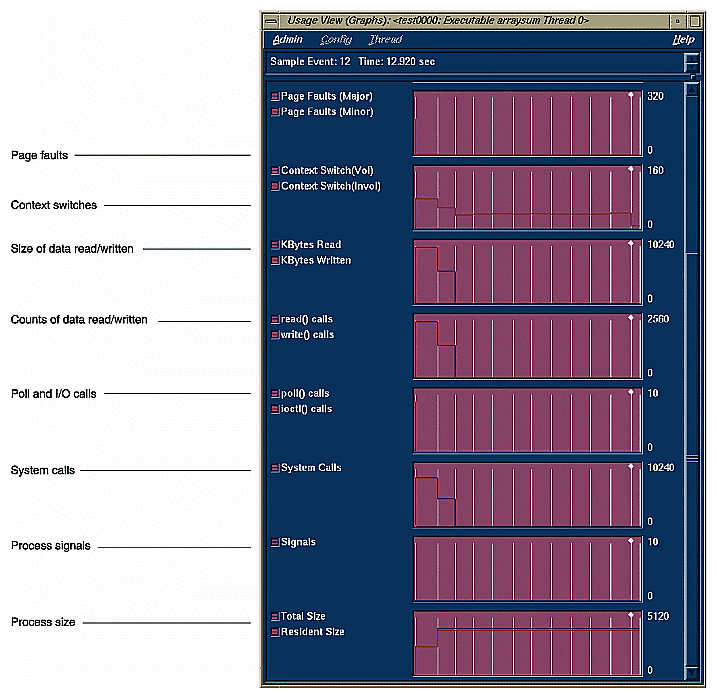The height and width of the screenshot is (698, 717).
Task: Click the Usage View title bar text
Action: pyautogui.click(x=438, y=21)
